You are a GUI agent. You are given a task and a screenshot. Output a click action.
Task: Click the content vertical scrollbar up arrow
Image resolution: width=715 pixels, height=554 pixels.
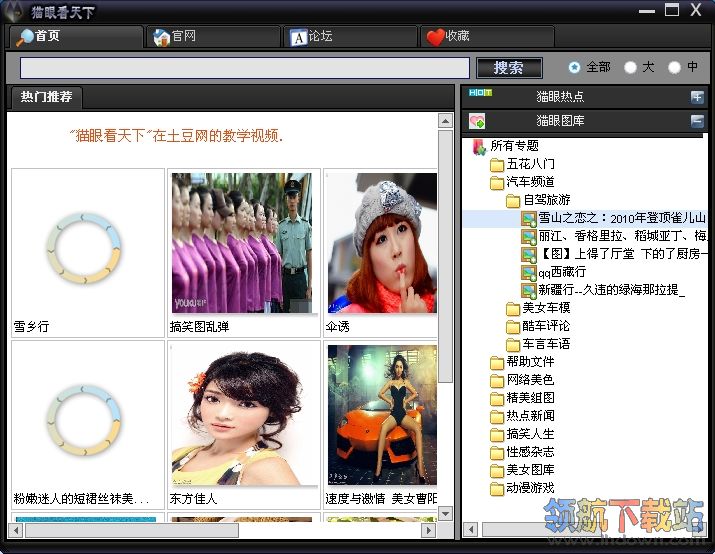coord(445,121)
